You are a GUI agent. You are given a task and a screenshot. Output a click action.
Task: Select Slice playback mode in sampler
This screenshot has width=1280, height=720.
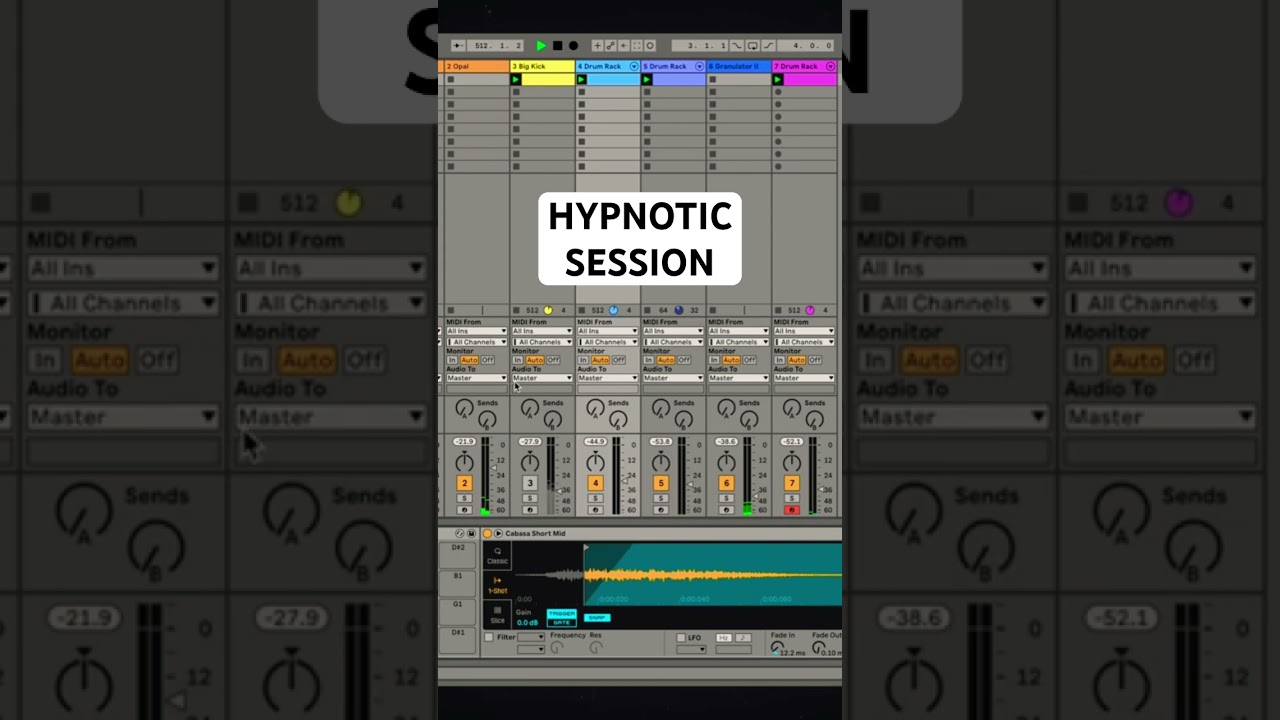pos(497,615)
